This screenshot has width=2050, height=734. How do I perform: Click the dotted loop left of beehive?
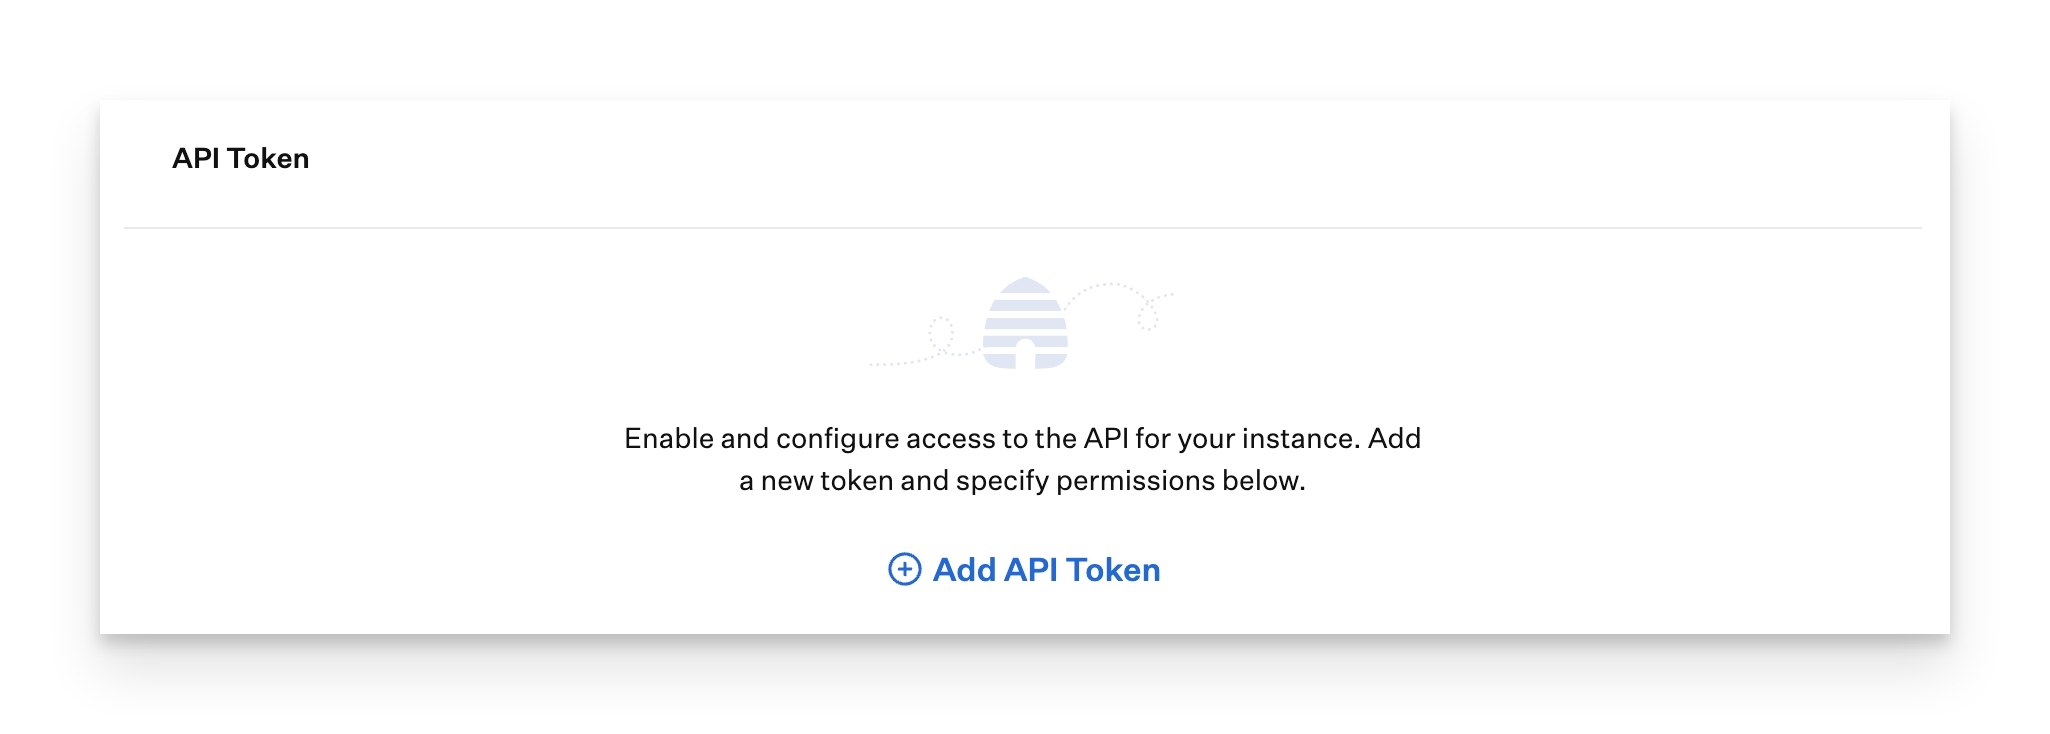[x=940, y=332]
